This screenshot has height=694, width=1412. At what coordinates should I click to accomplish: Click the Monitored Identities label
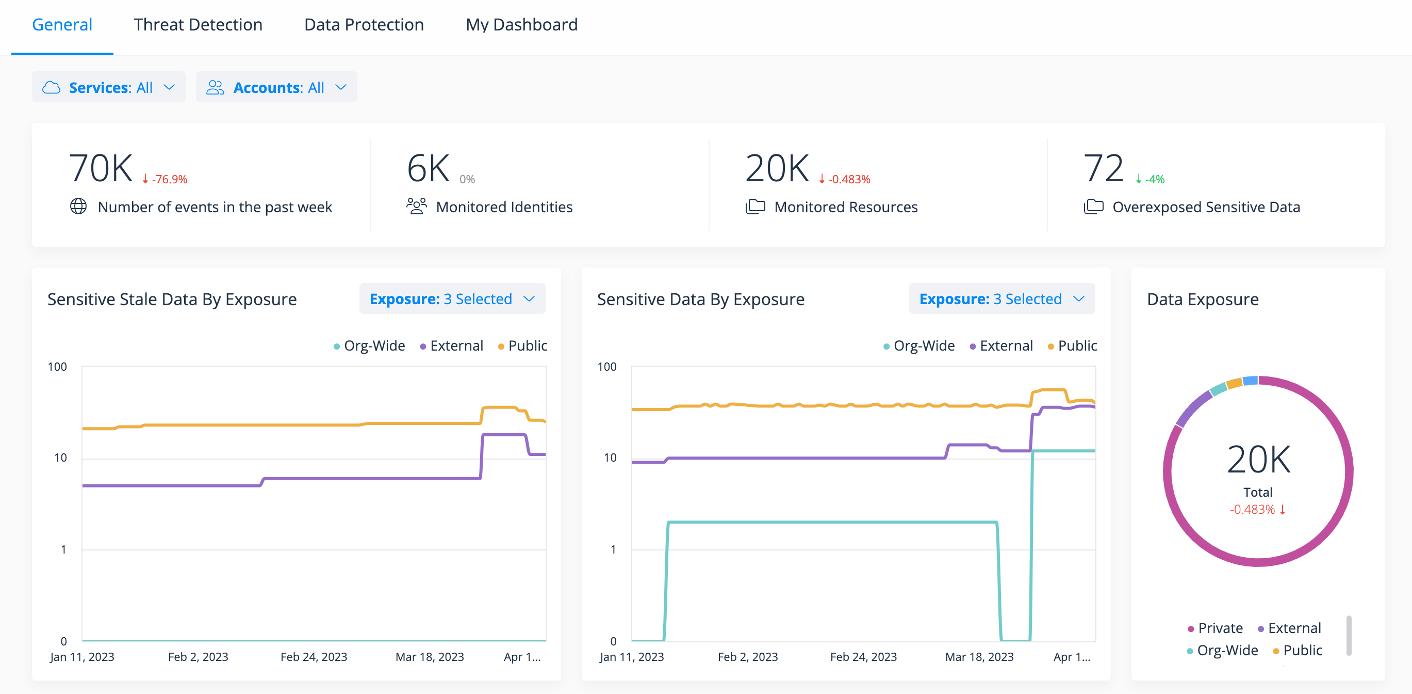click(x=504, y=207)
